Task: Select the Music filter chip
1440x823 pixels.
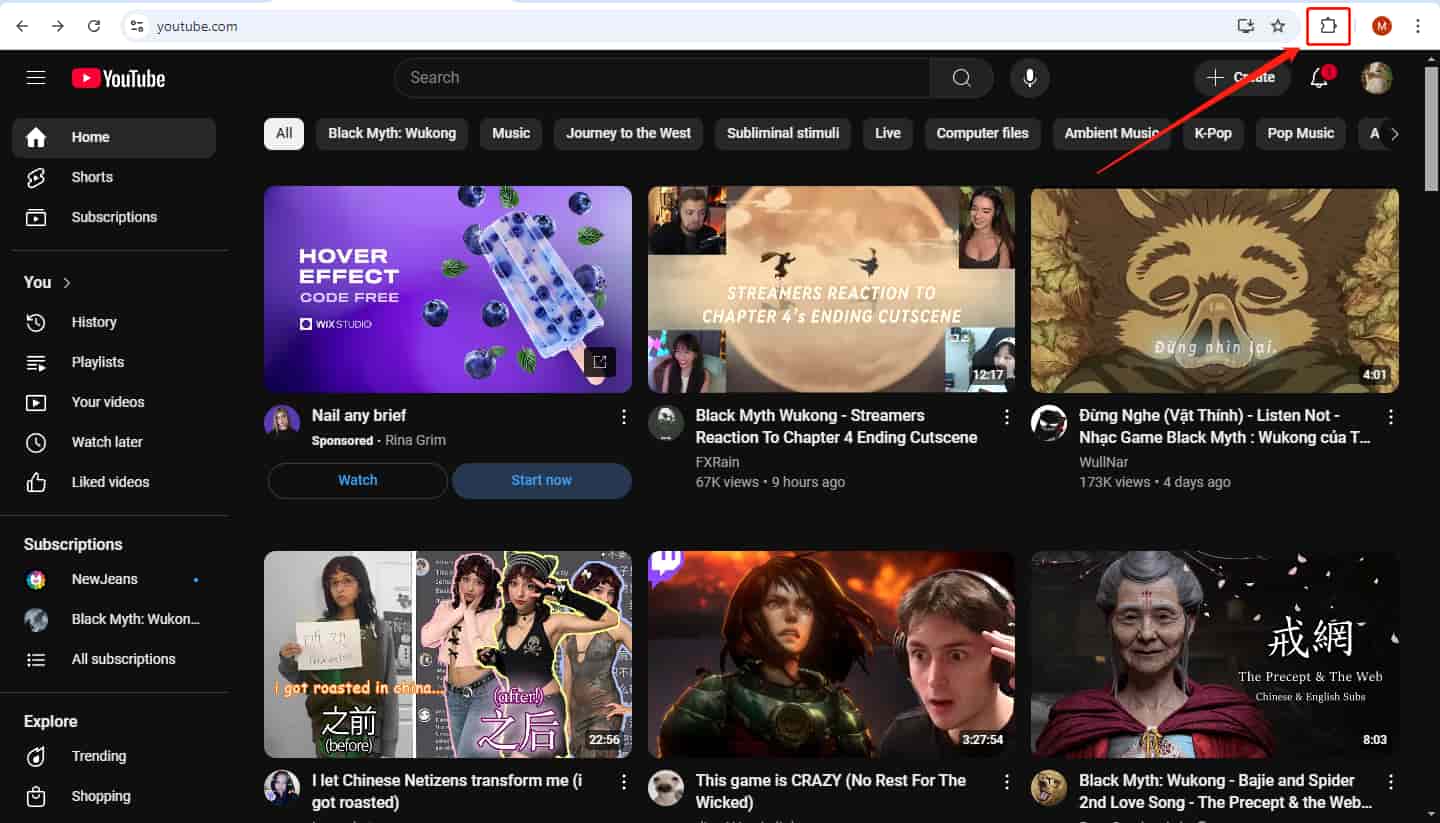Action: coord(511,134)
